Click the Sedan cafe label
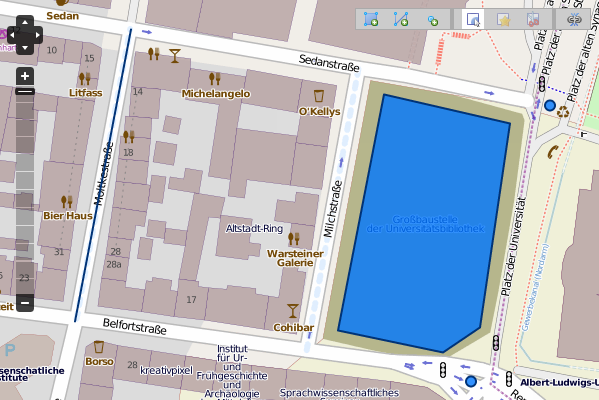 63,16
